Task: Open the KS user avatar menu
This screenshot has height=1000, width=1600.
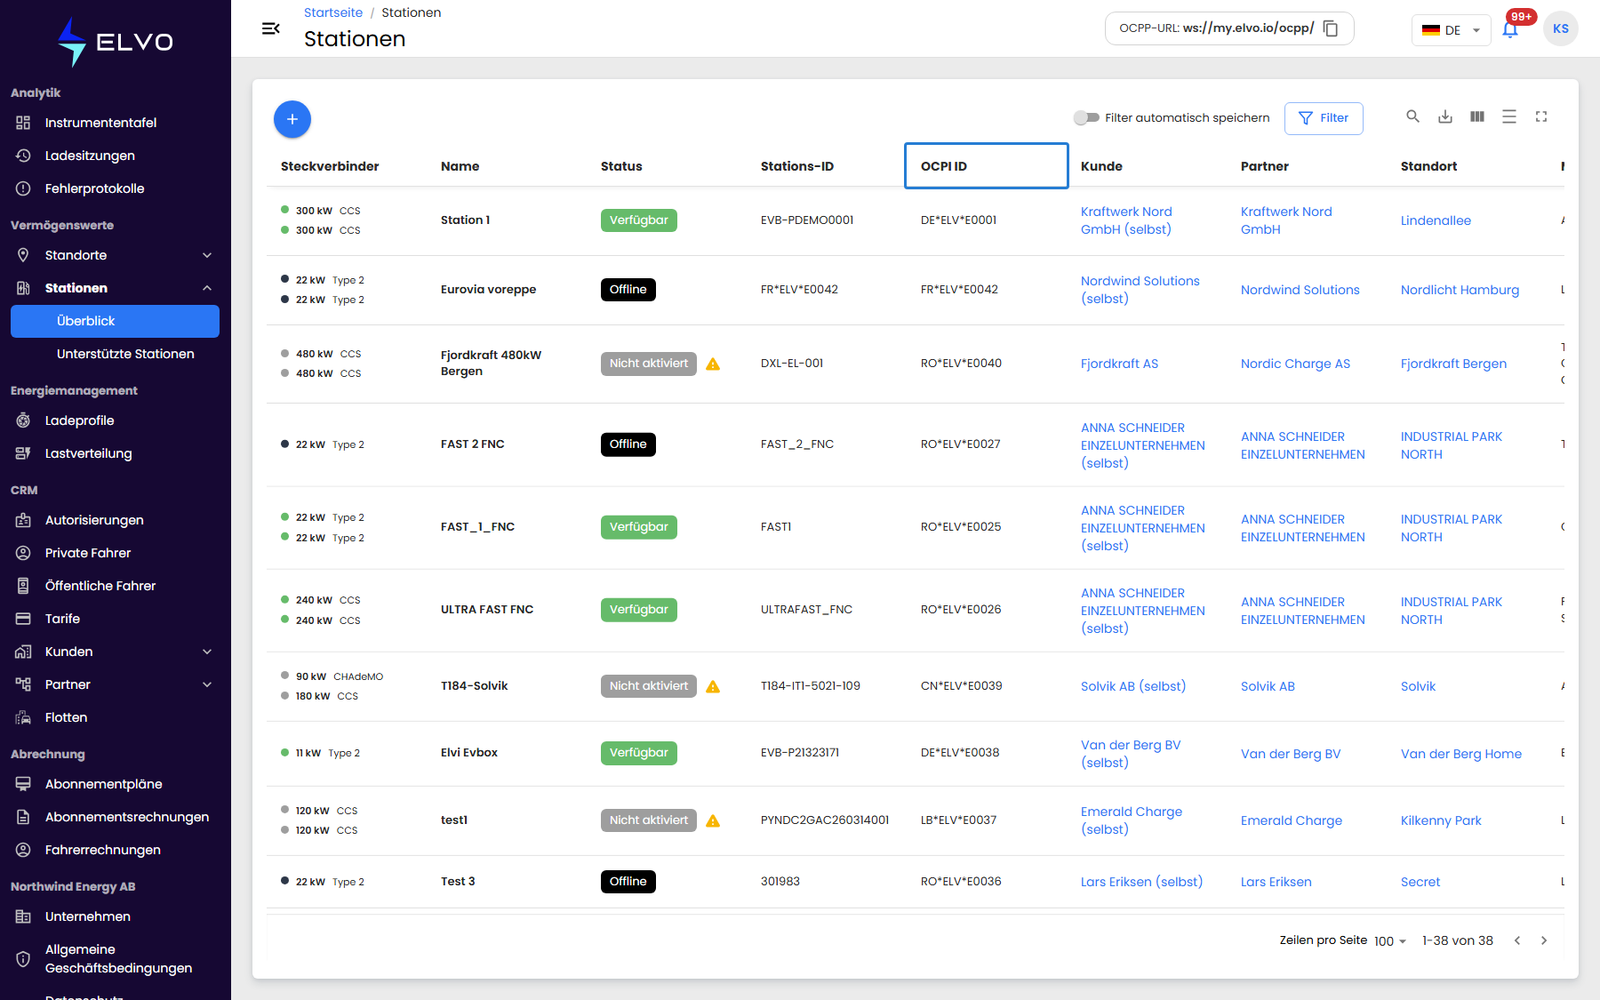Action: pos(1561,28)
